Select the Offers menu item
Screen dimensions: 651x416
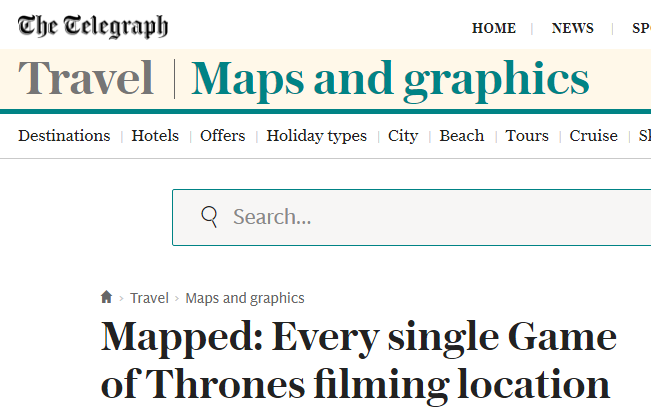click(223, 136)
